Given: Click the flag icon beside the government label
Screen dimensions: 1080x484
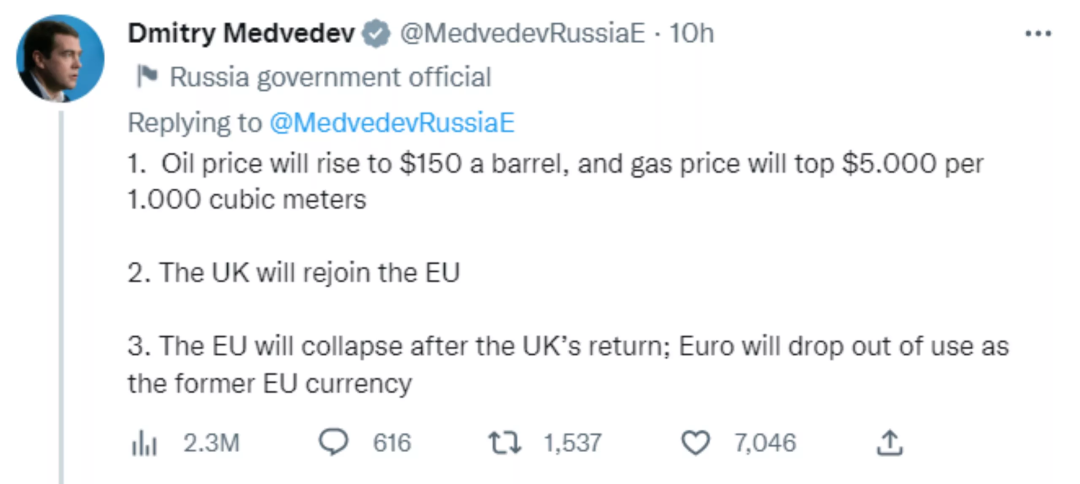Looking at the screenshot, I should [146, 77].
